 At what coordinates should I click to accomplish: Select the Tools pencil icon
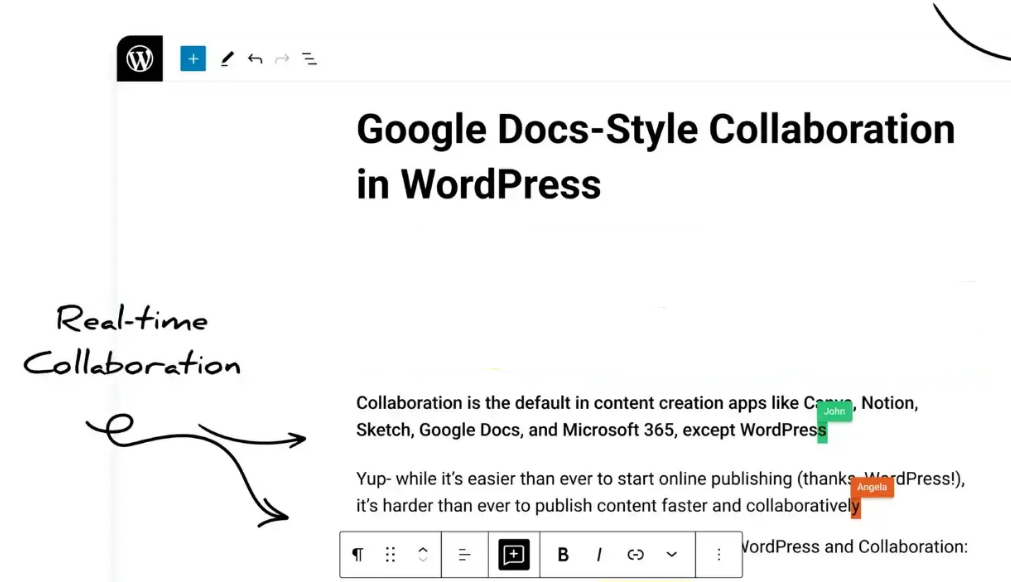[227, 59]
